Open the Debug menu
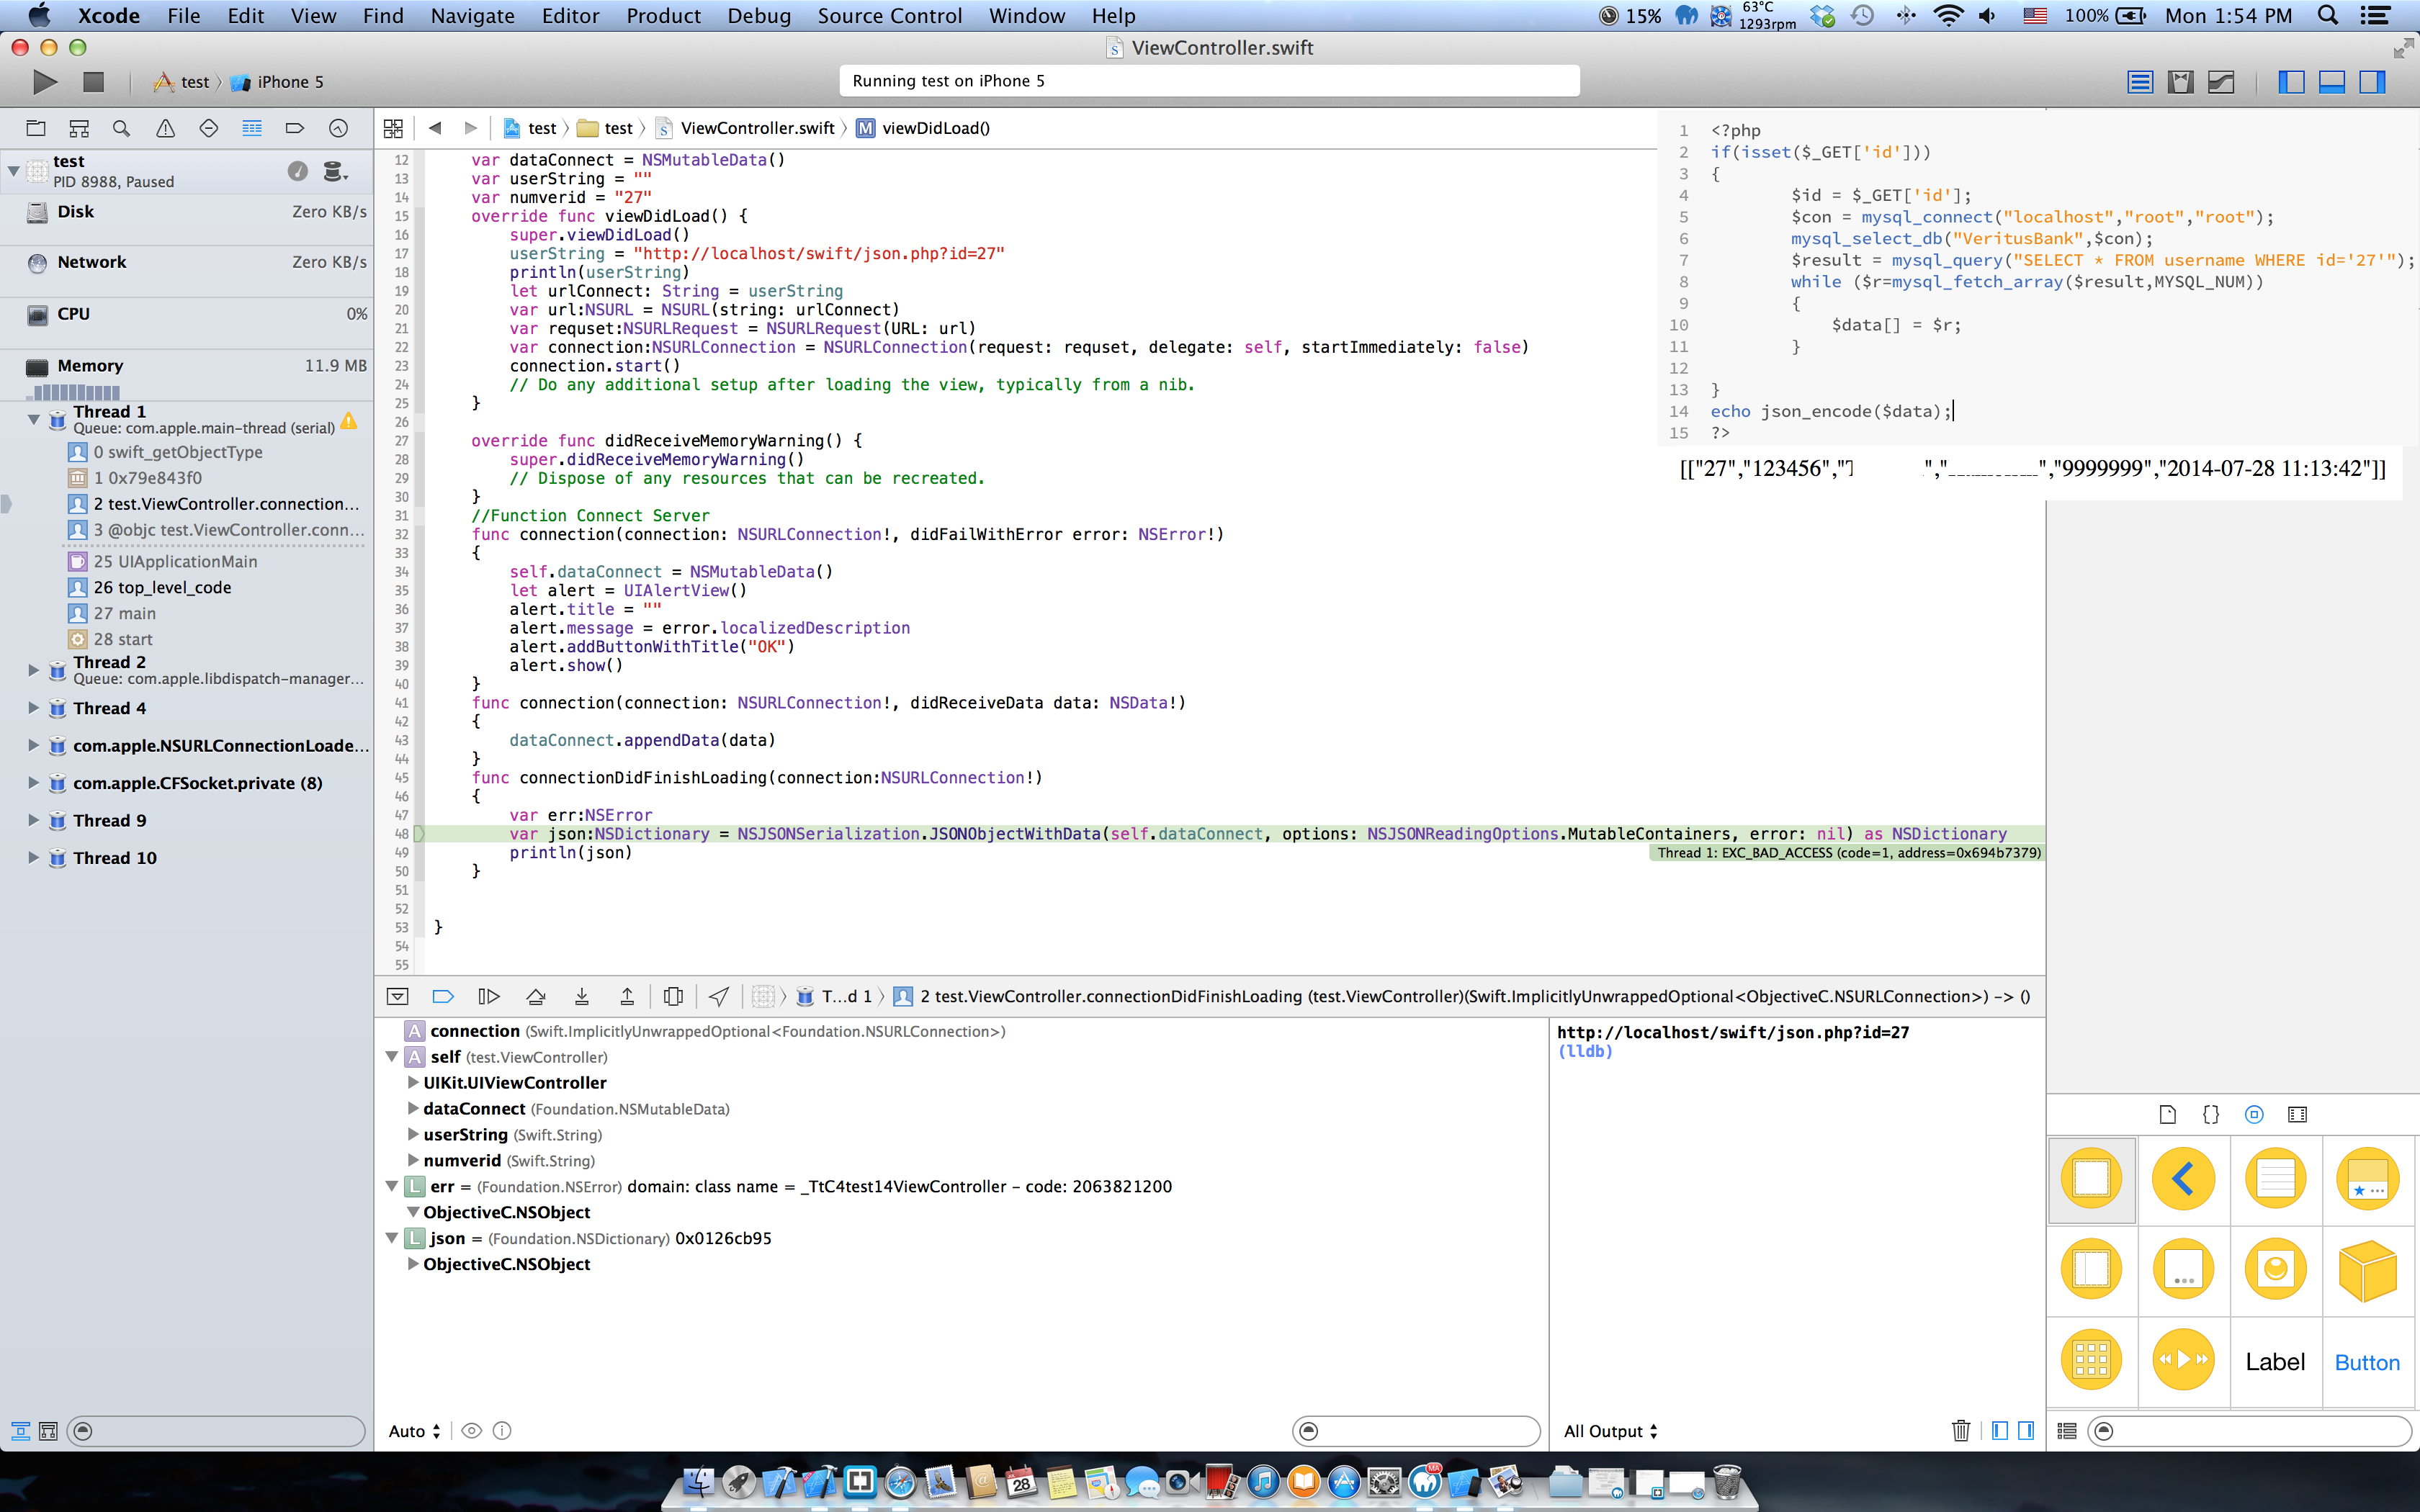The image size is (2420, 1512). [759, 16]
